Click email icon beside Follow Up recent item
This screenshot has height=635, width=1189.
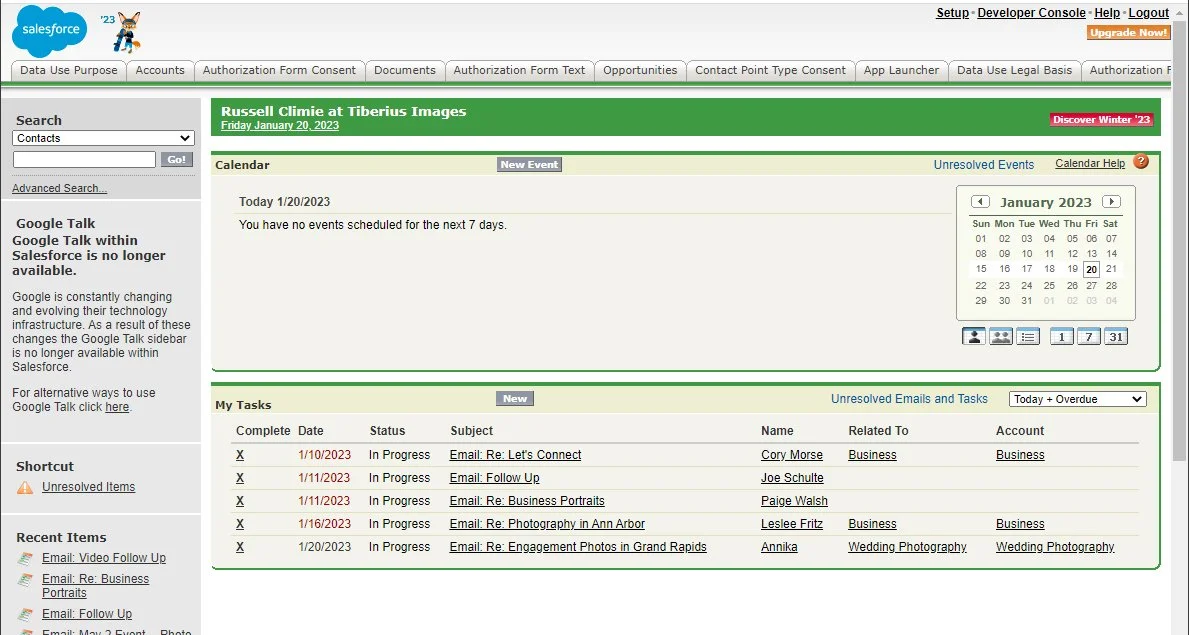(27, 614)
